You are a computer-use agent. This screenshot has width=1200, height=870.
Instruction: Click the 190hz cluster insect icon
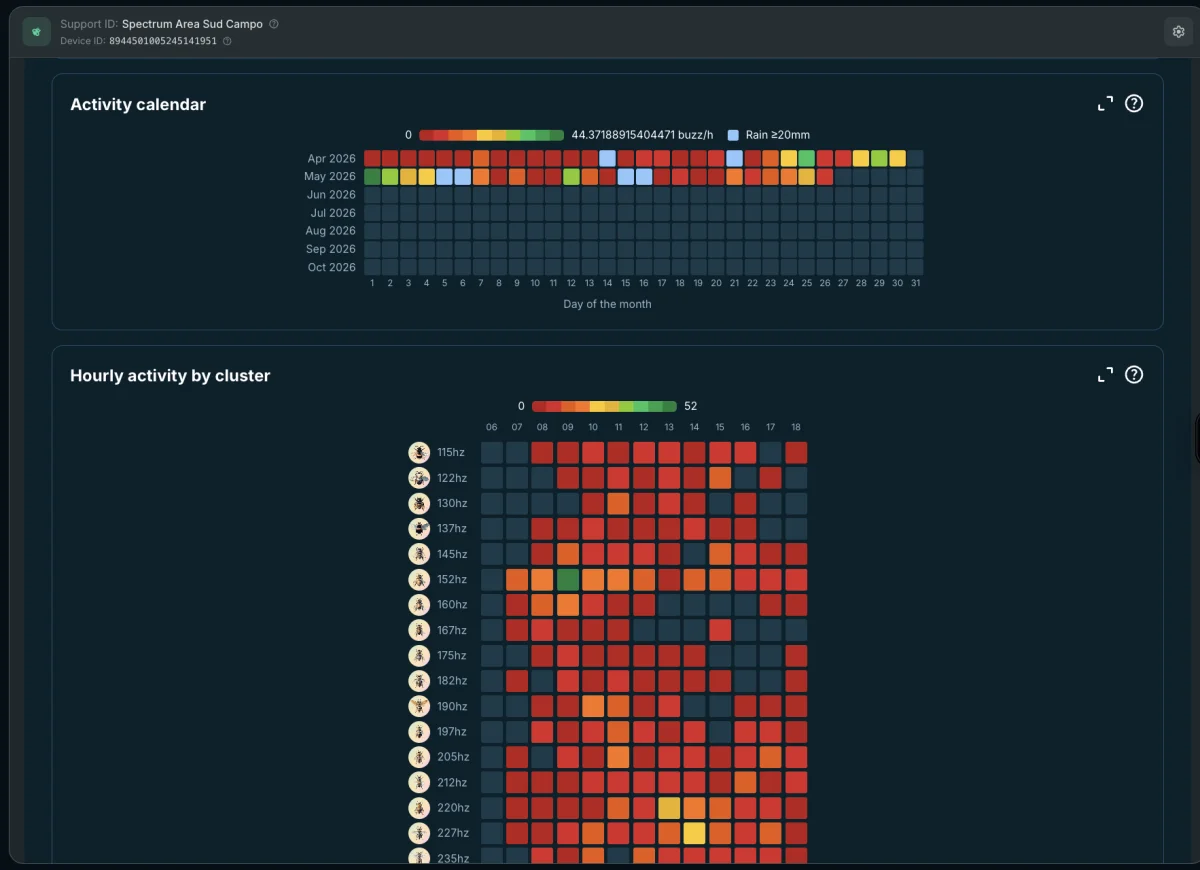point(419,706)
